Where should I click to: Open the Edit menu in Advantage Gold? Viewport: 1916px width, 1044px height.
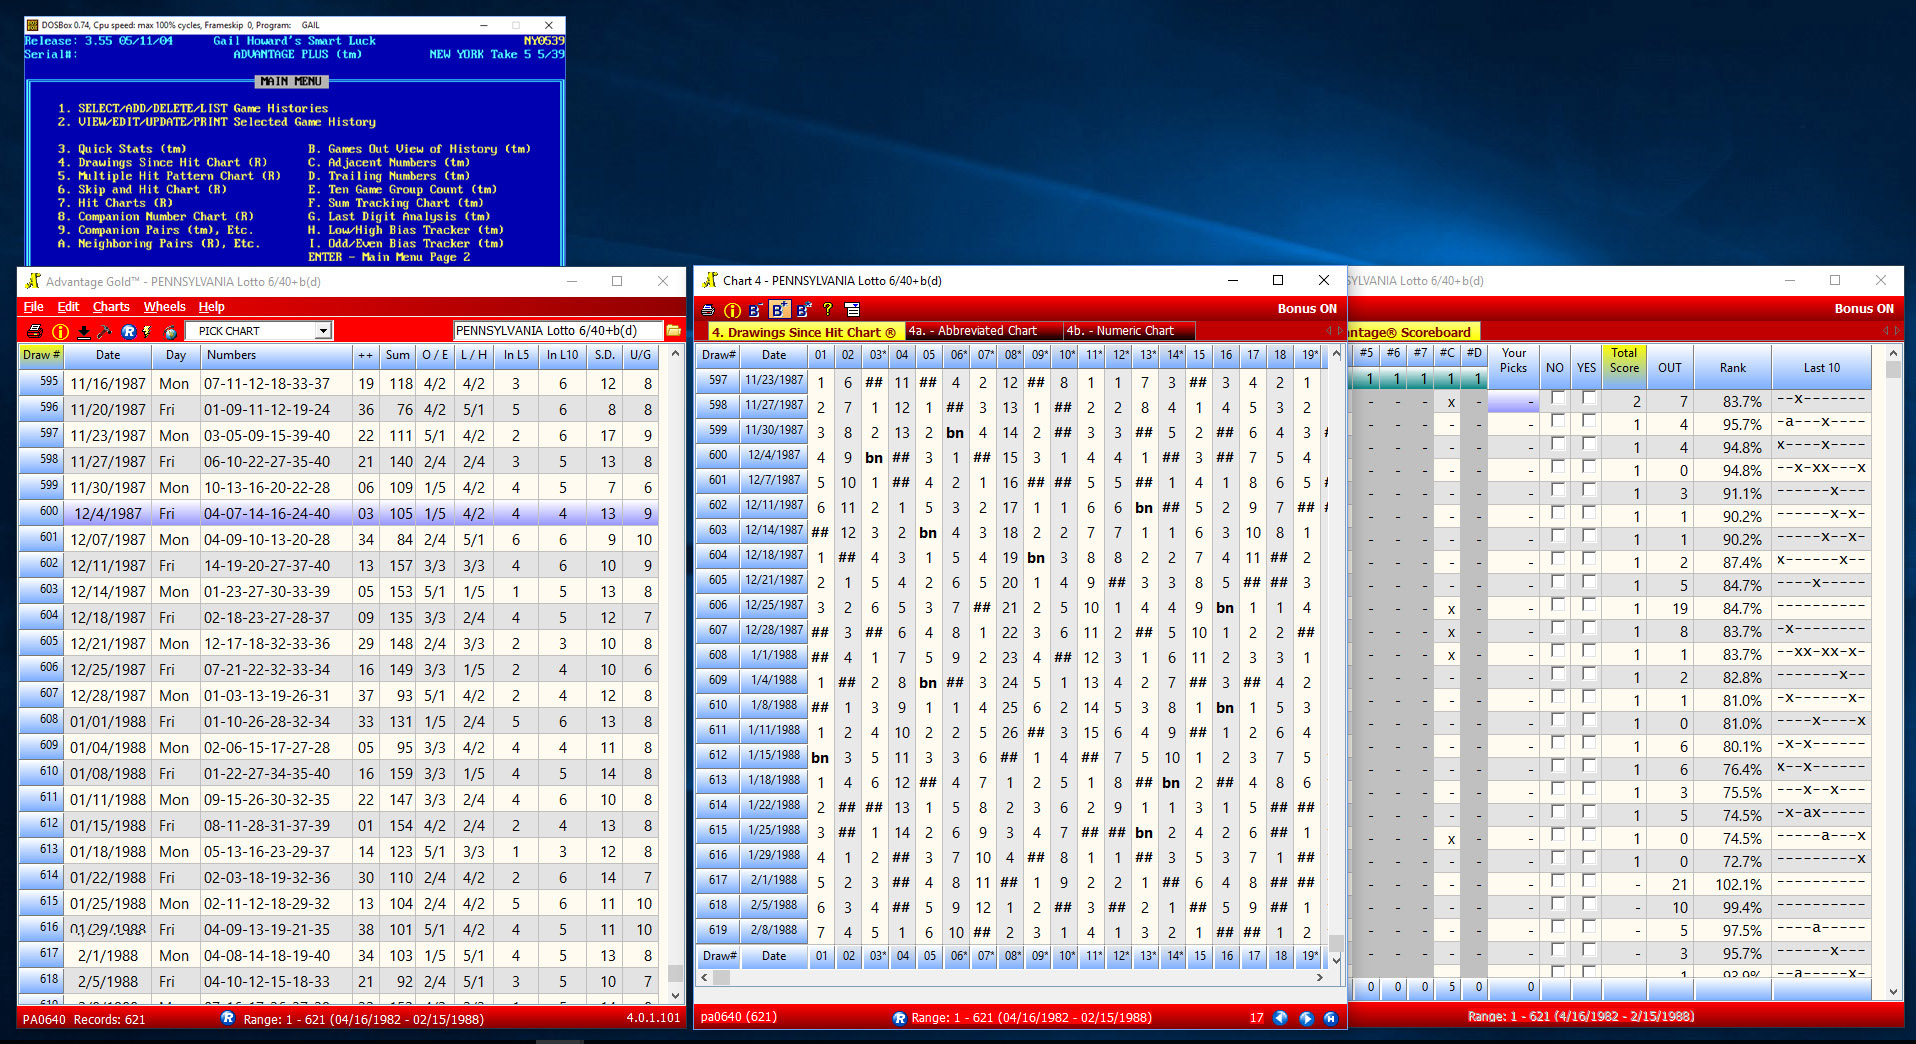tap(68, 307)
